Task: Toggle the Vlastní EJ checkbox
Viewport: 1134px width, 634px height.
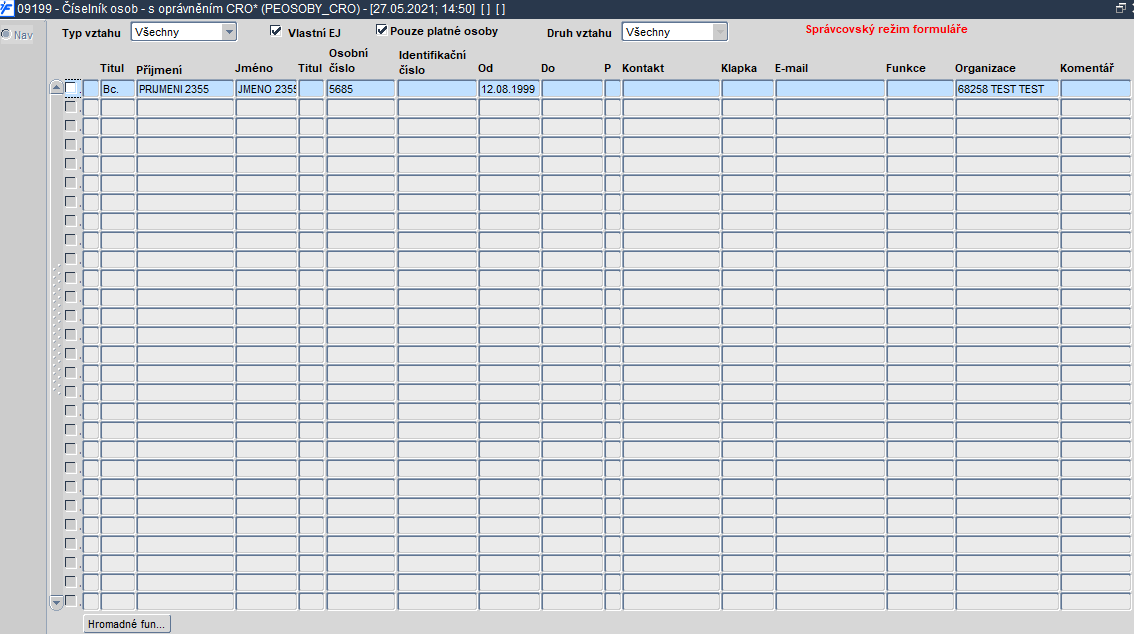Action: point(276,31)
